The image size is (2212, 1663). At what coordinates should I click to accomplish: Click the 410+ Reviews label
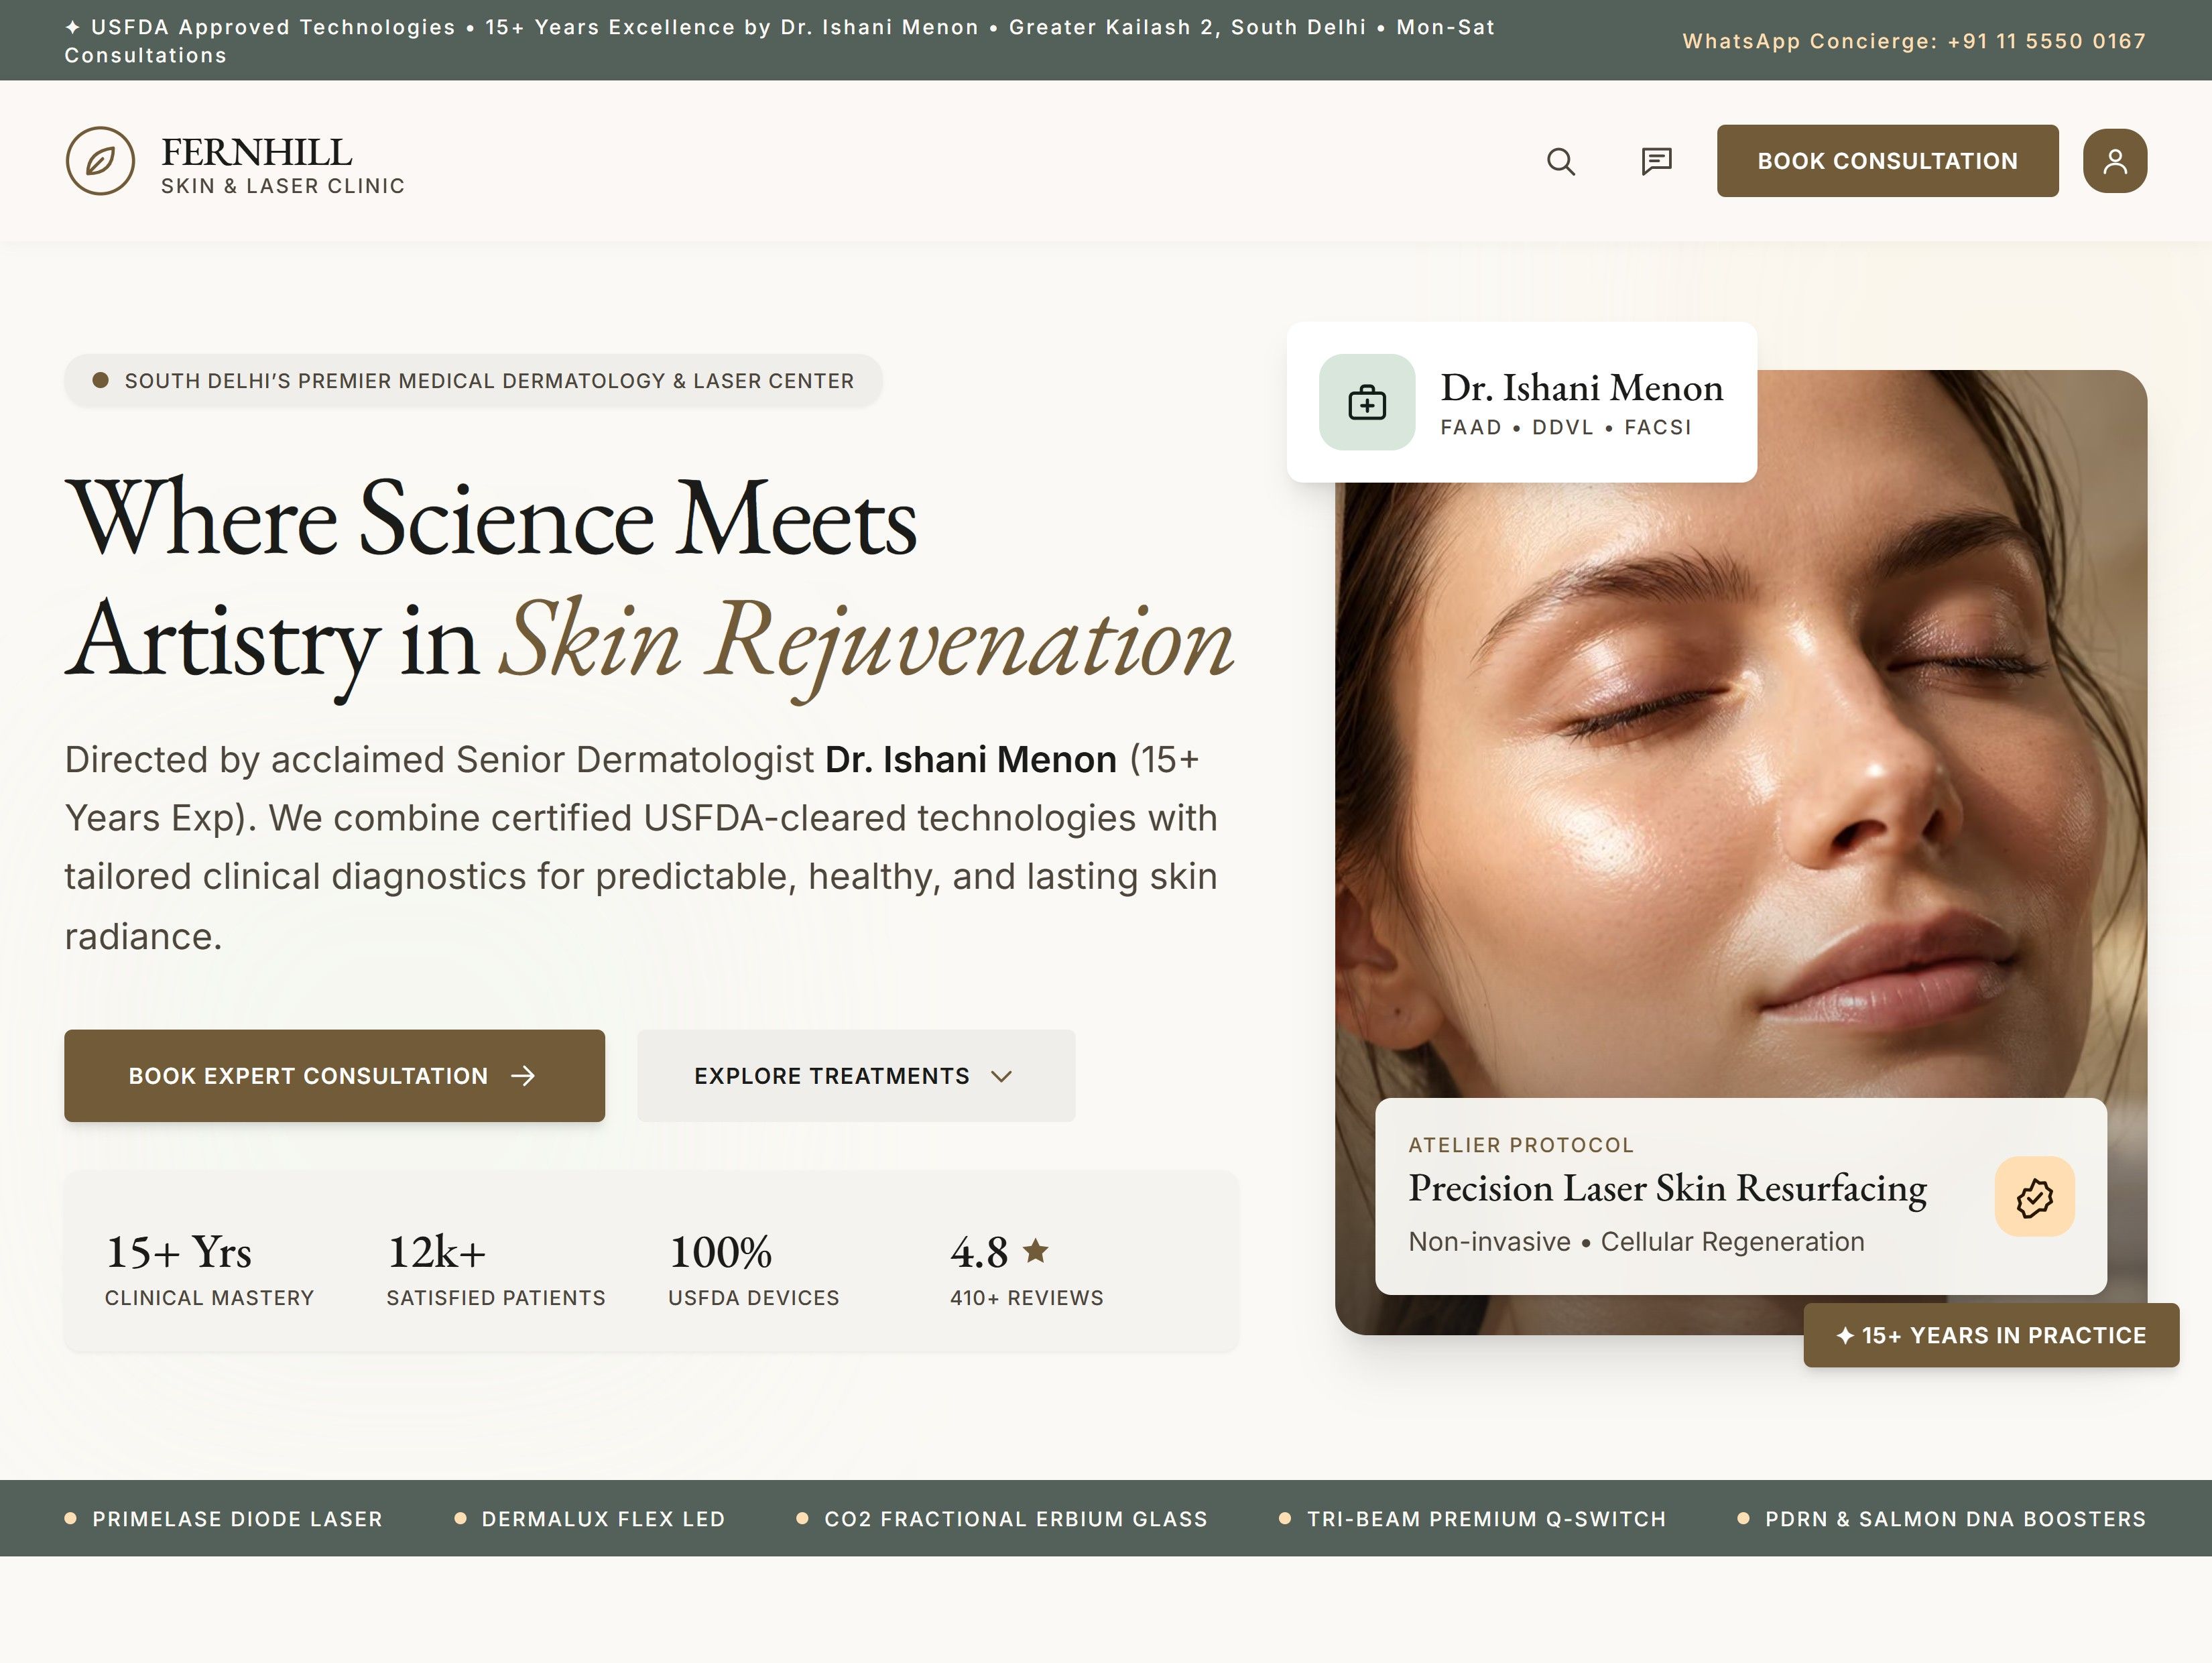tap(1027, 1298)
